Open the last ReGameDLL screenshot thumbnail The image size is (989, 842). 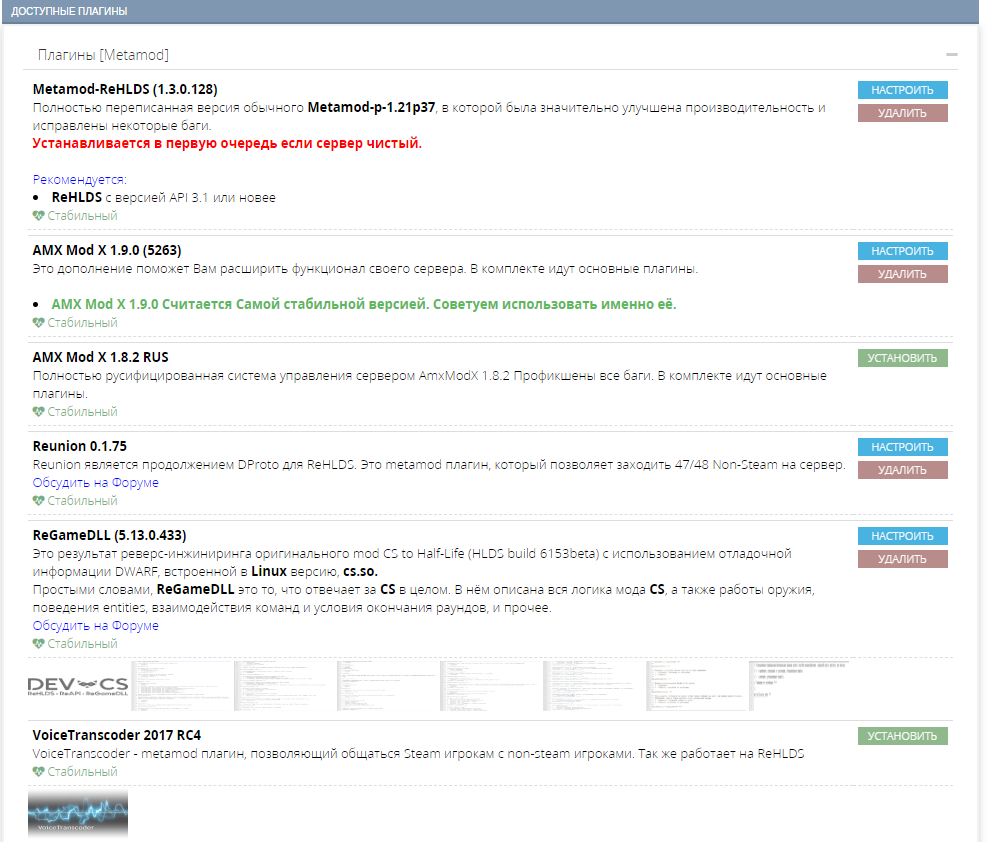tap(799, 686)
